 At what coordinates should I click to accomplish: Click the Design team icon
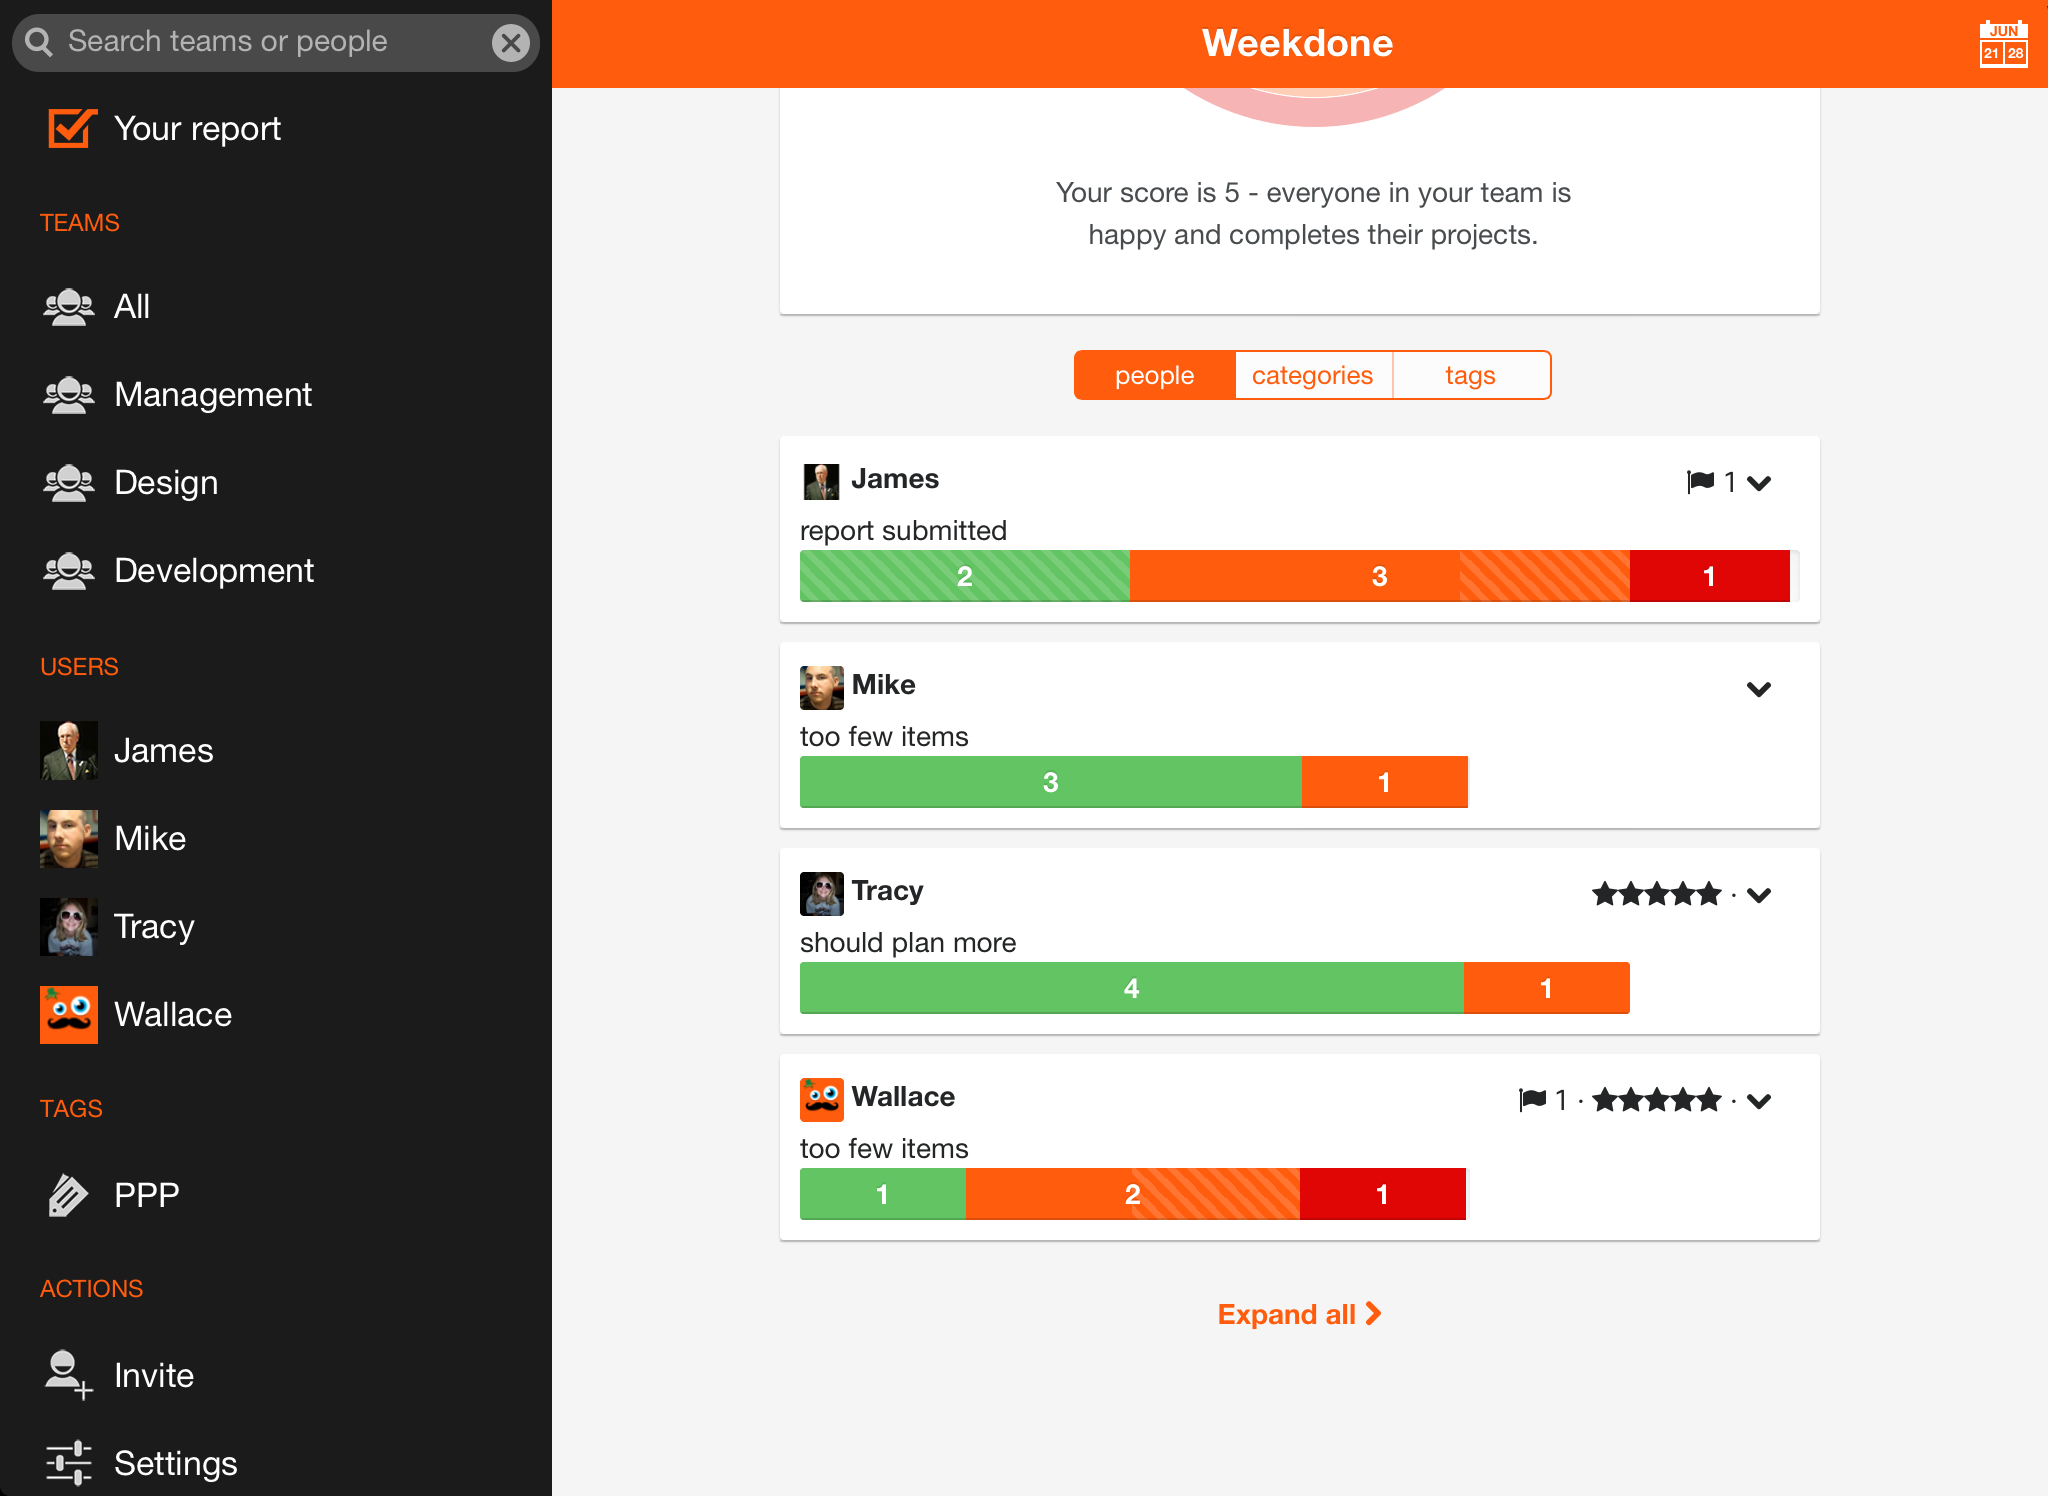(70, 482)
